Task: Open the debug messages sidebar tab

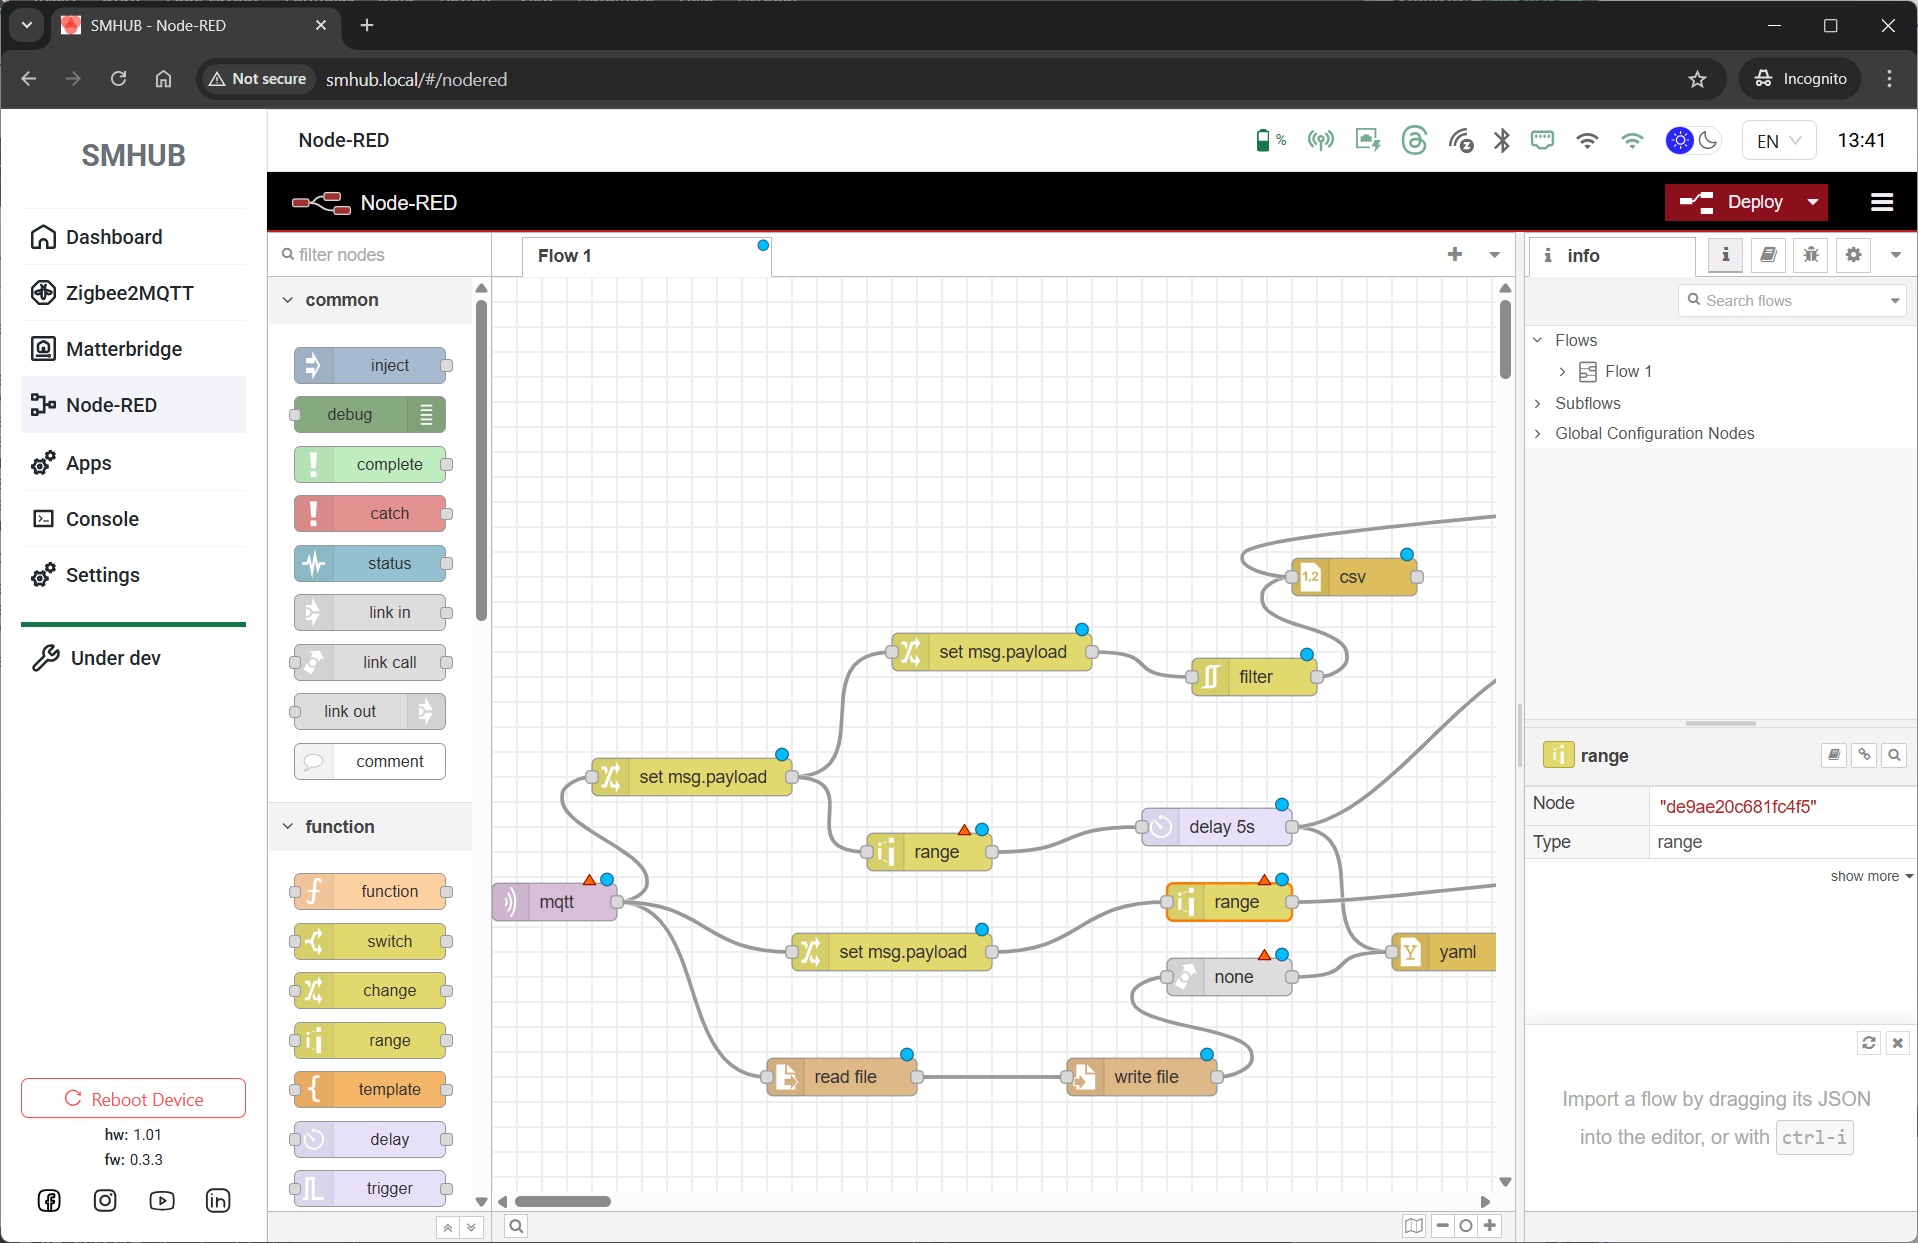Action: click(1811, 255)
